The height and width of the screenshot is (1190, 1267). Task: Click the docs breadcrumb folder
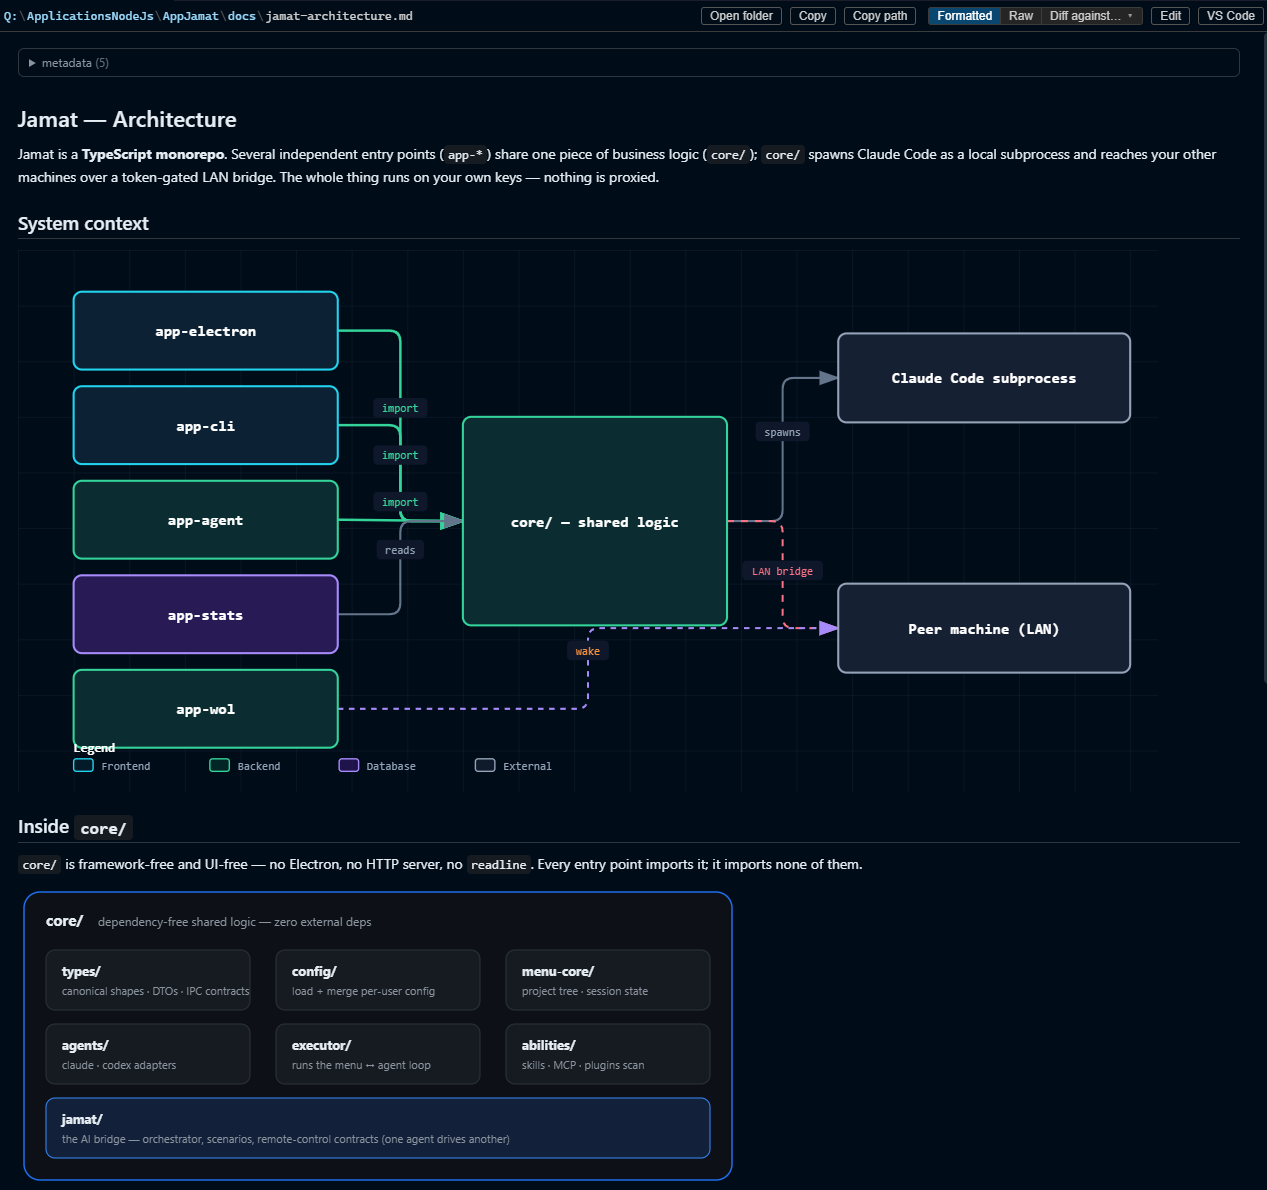coord(241,16)
